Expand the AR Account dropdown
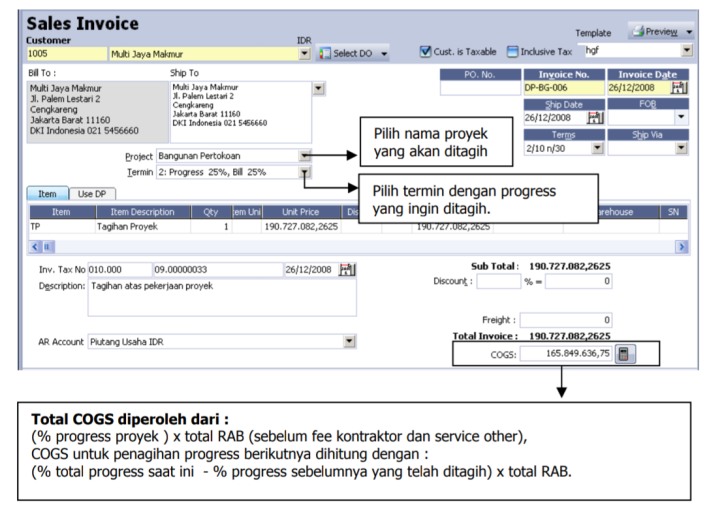Image resolution: width=705 pixels, height=512 pixels. click(x=349, y=342)
